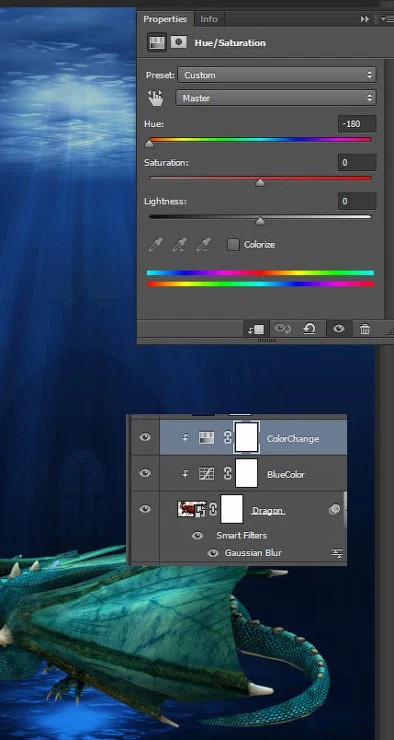This screenshot has height=740, width=394.
Task: Open the Master channel dropdown
Action: 276,98
